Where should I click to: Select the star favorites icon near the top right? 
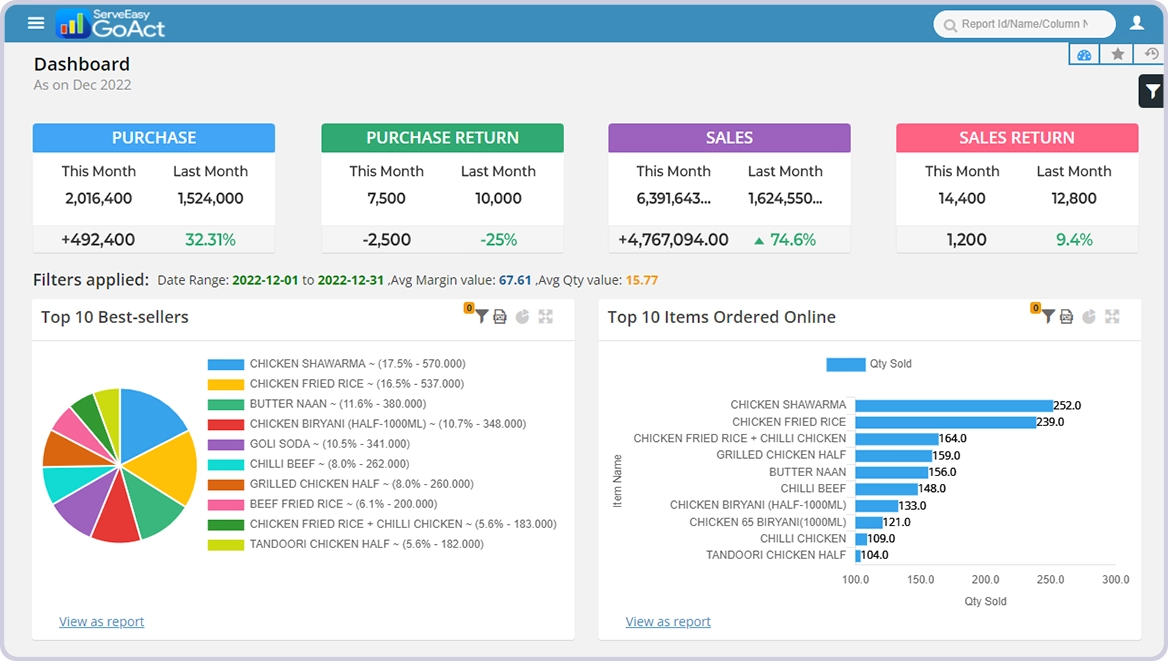[1117, 53]
